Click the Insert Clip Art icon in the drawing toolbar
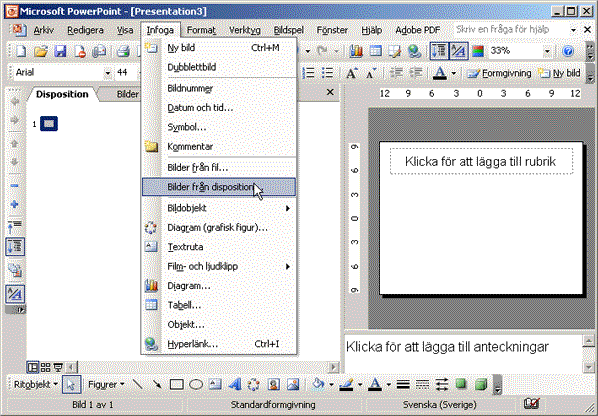Screen dimensions: 598x416 [273, 384]
